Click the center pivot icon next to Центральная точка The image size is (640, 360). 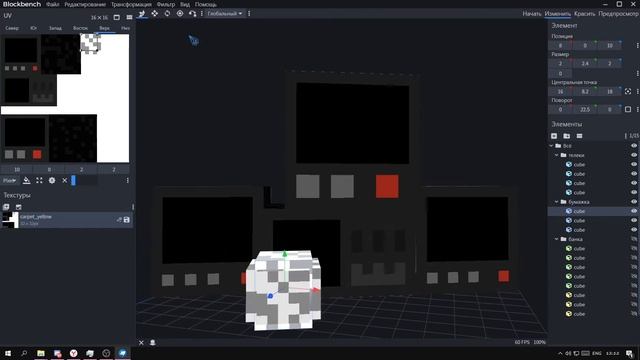tap(628, 91)
